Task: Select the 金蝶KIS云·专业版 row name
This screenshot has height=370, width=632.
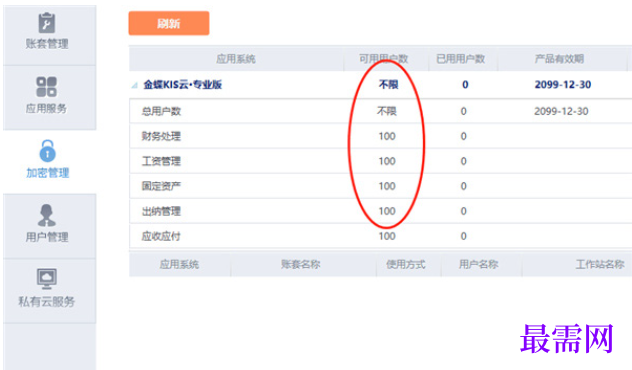Action: 183,85
